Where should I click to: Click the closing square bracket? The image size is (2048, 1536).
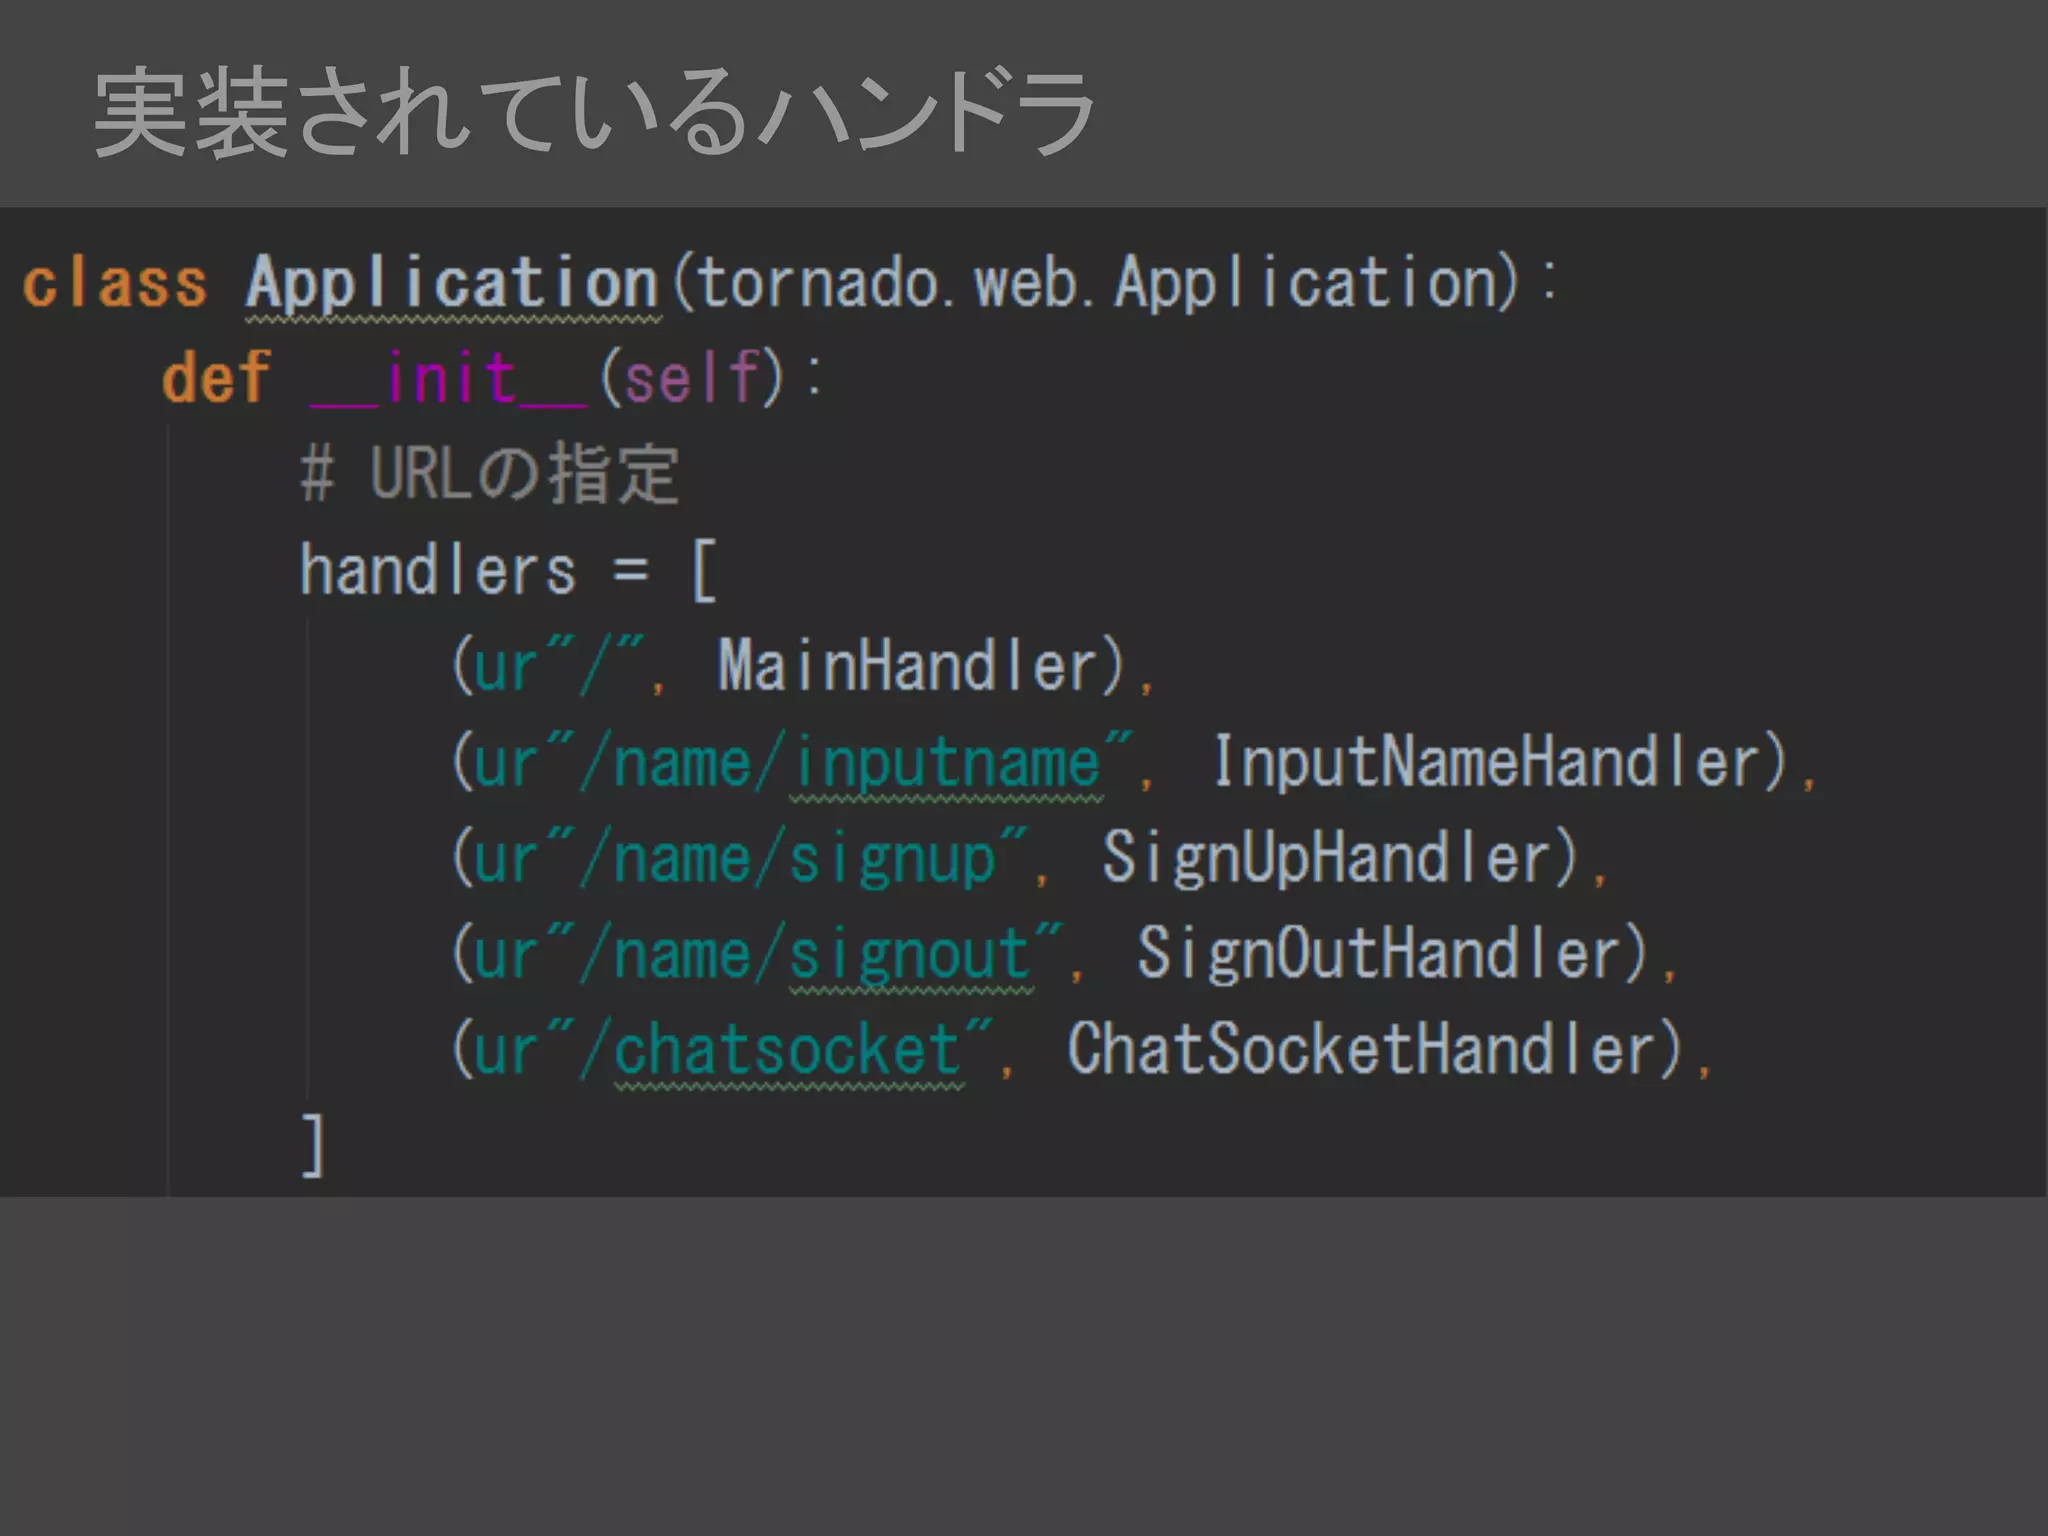[314, 1146]
